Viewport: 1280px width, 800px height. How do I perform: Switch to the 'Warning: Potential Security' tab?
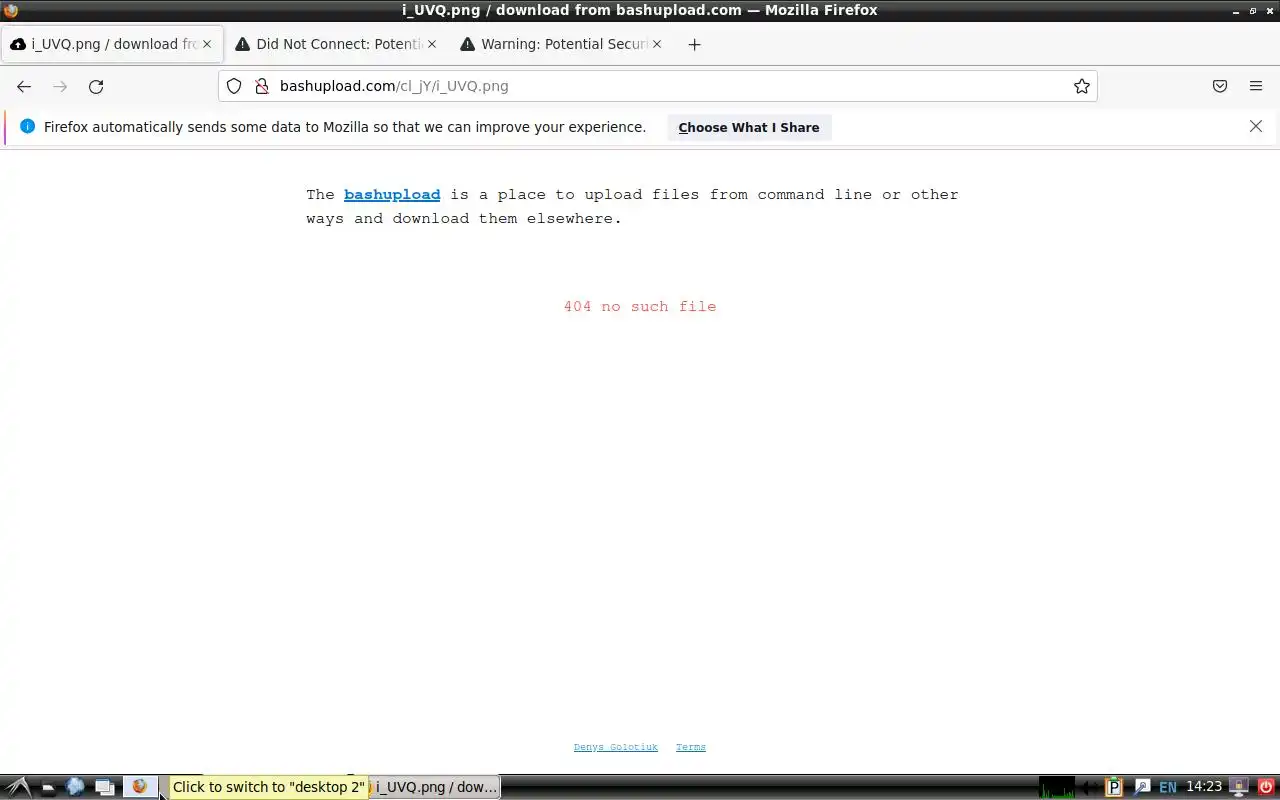(x=562, y=44)
